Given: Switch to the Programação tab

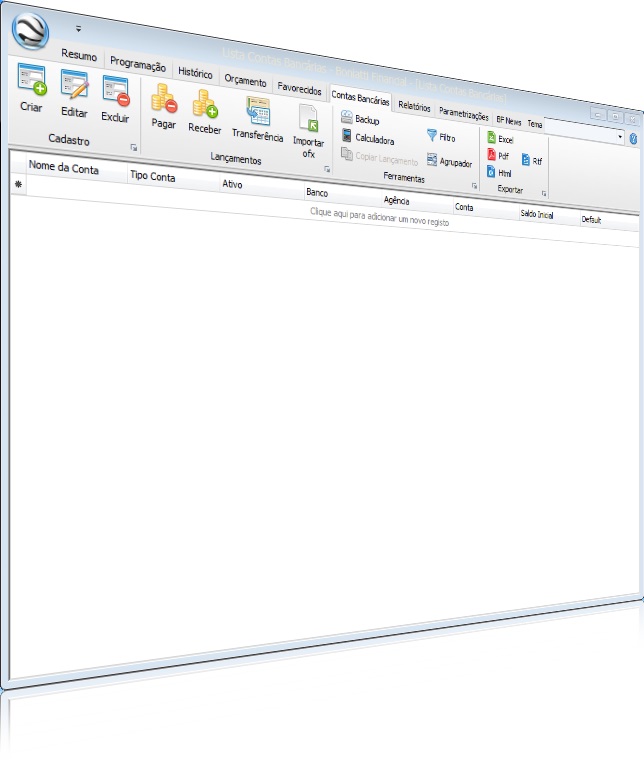Looking at the screenshot, I should 138,64.
